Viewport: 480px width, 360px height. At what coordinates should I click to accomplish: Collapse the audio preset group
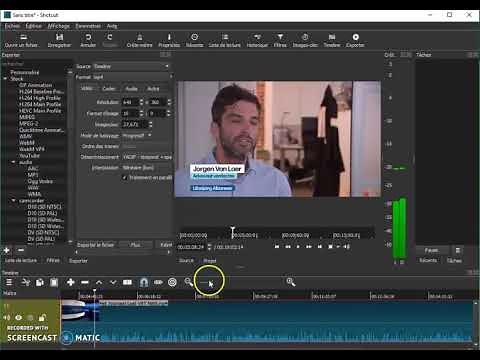tap(14, 162)
